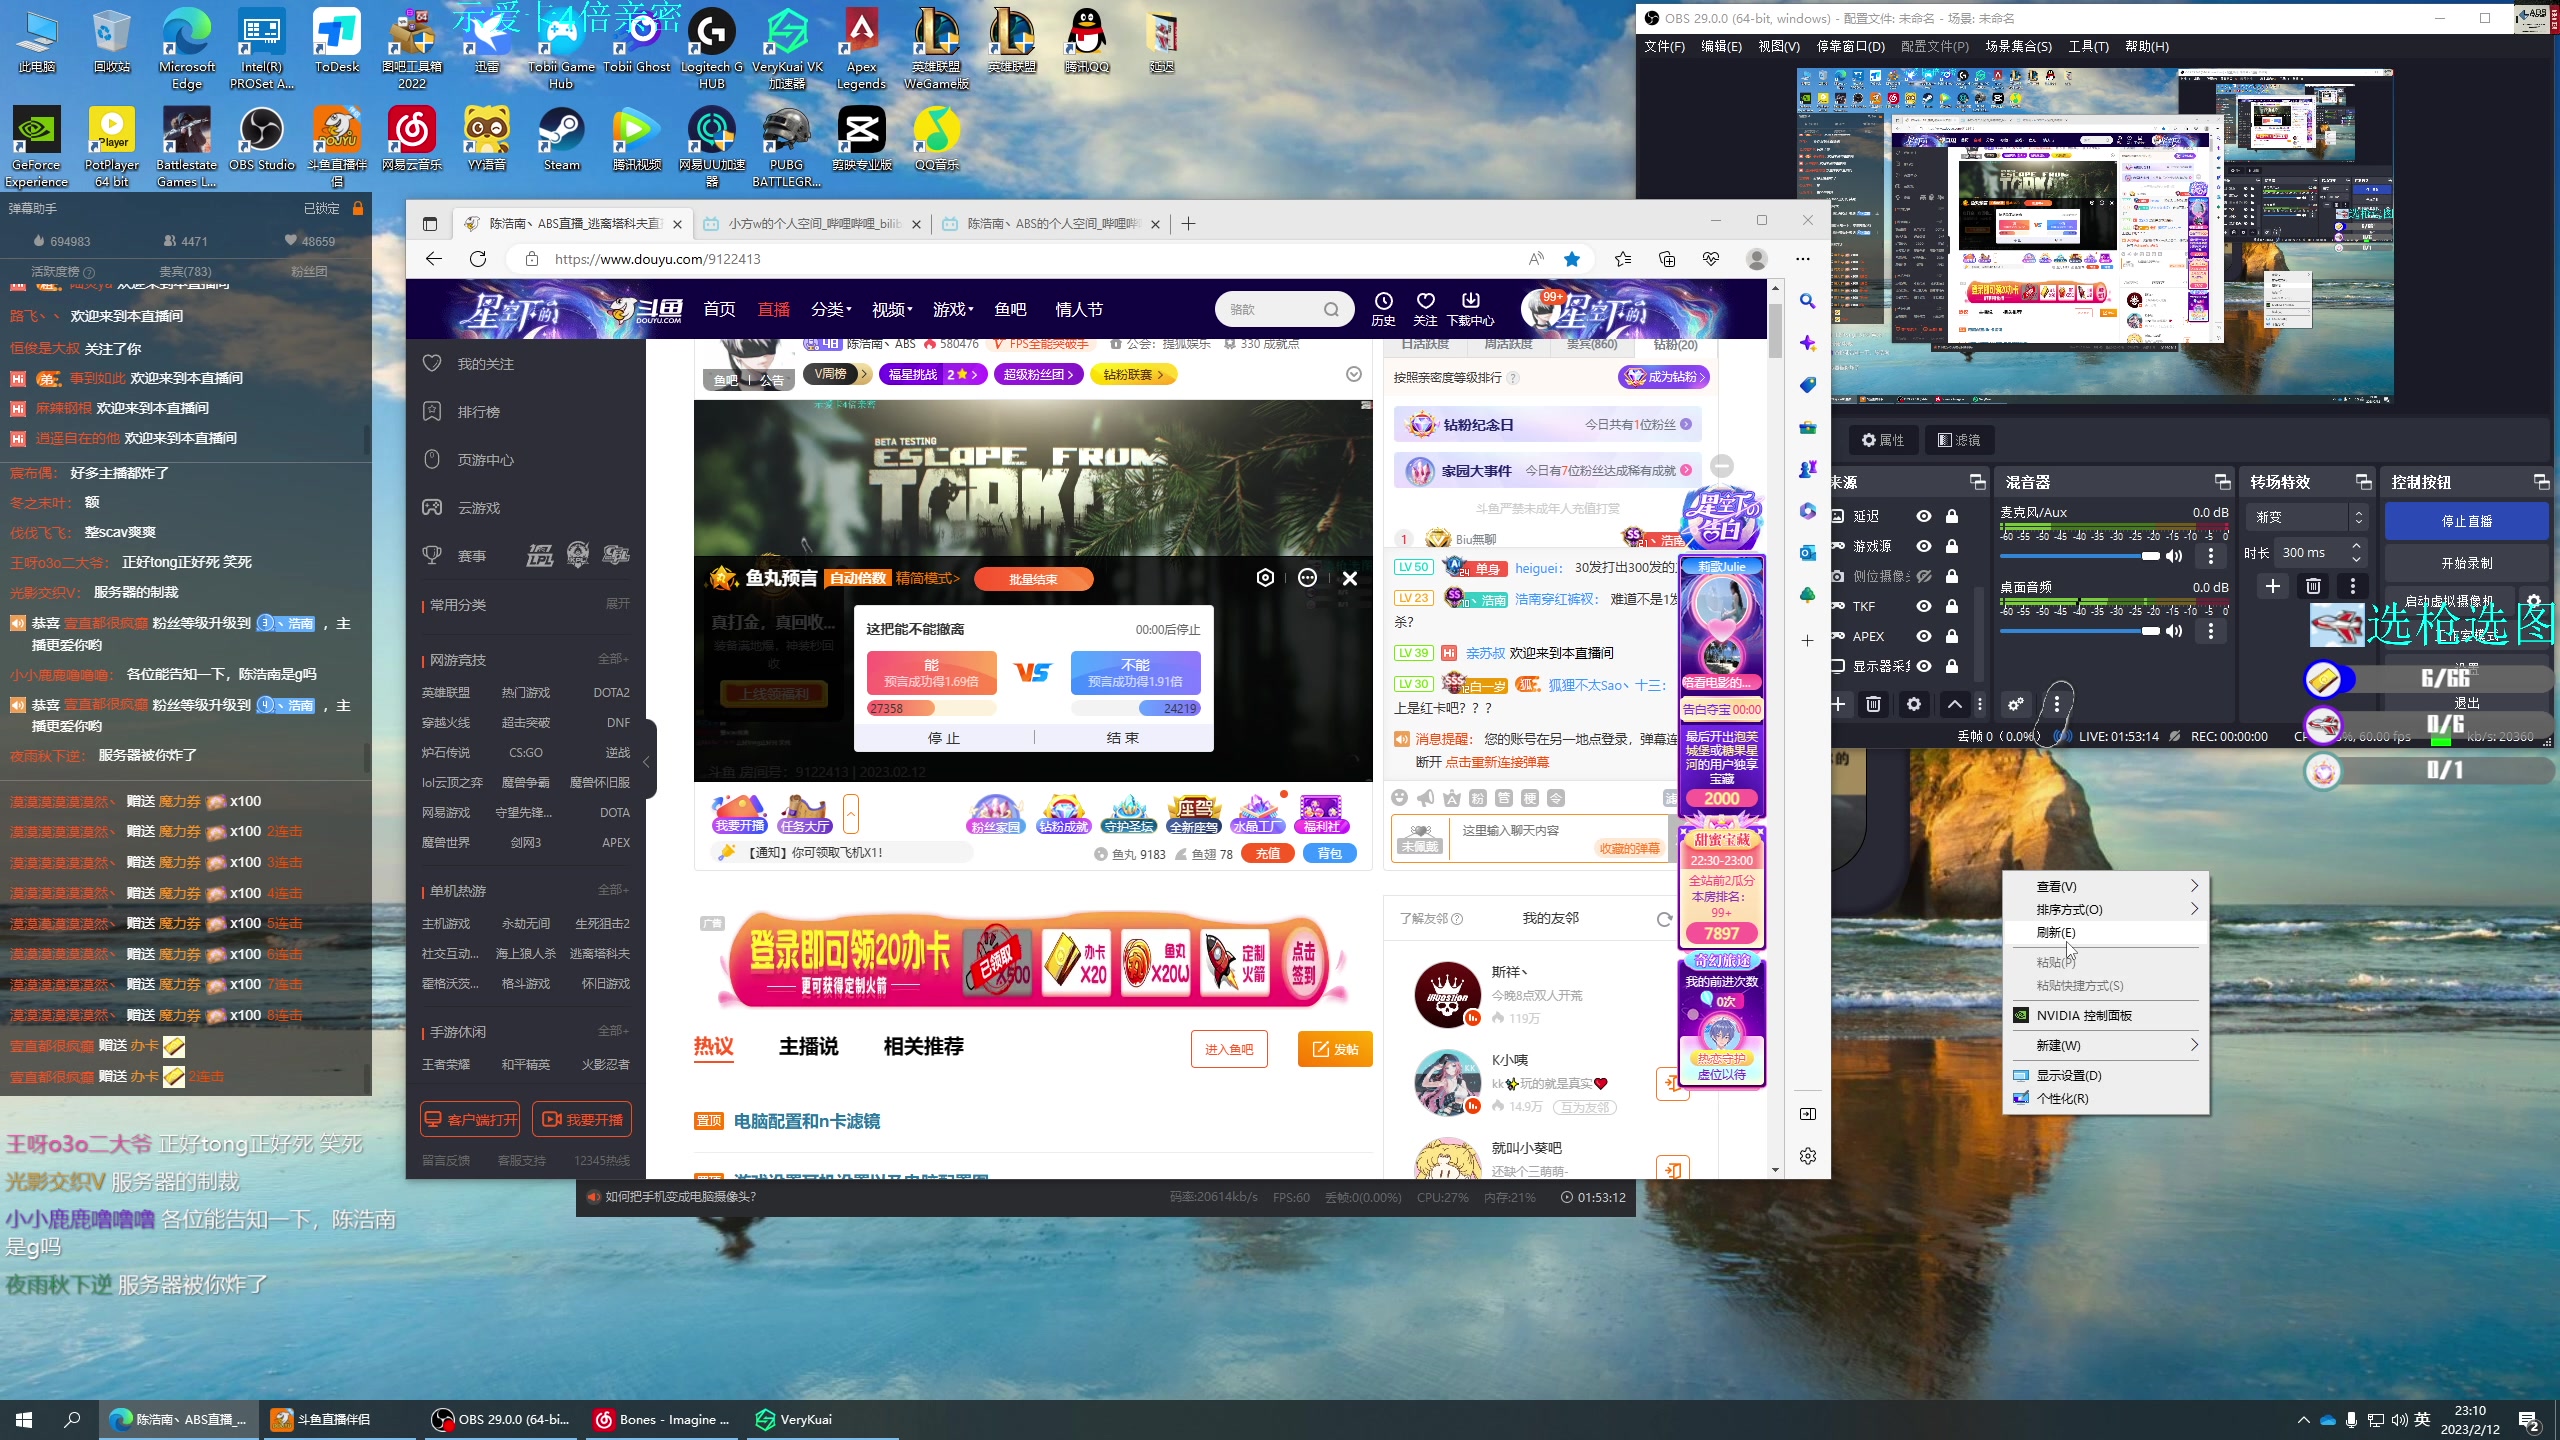Undock the 转场特效 panel in OBS
Image resolution: width=2560 pixels, height=1440 pixels.
(x=2364, y=482)
